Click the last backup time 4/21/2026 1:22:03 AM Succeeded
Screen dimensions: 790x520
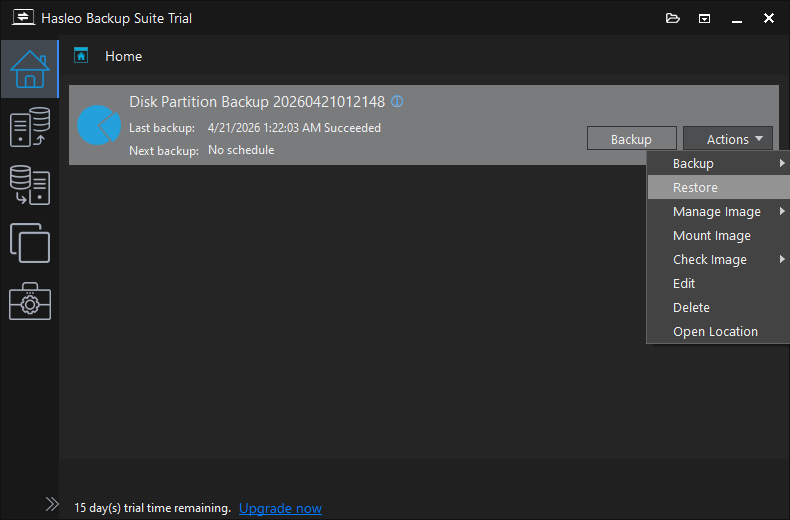coord(294,128)
